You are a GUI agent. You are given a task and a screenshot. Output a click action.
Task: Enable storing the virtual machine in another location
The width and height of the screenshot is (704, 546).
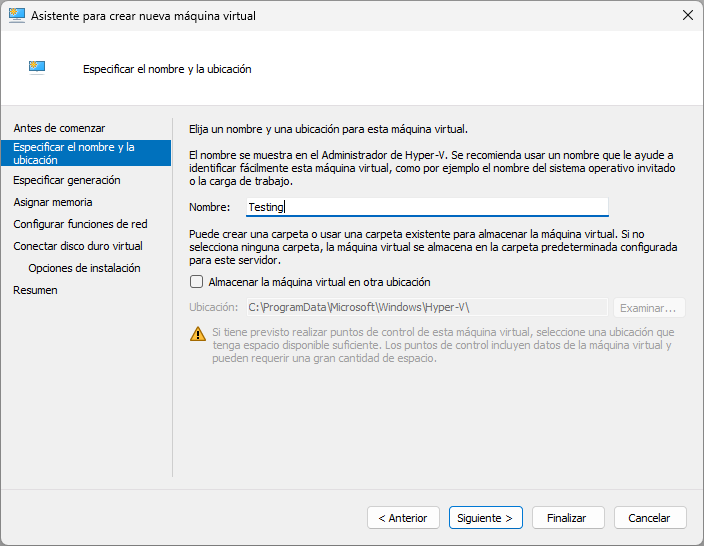(x=197, y=282)
